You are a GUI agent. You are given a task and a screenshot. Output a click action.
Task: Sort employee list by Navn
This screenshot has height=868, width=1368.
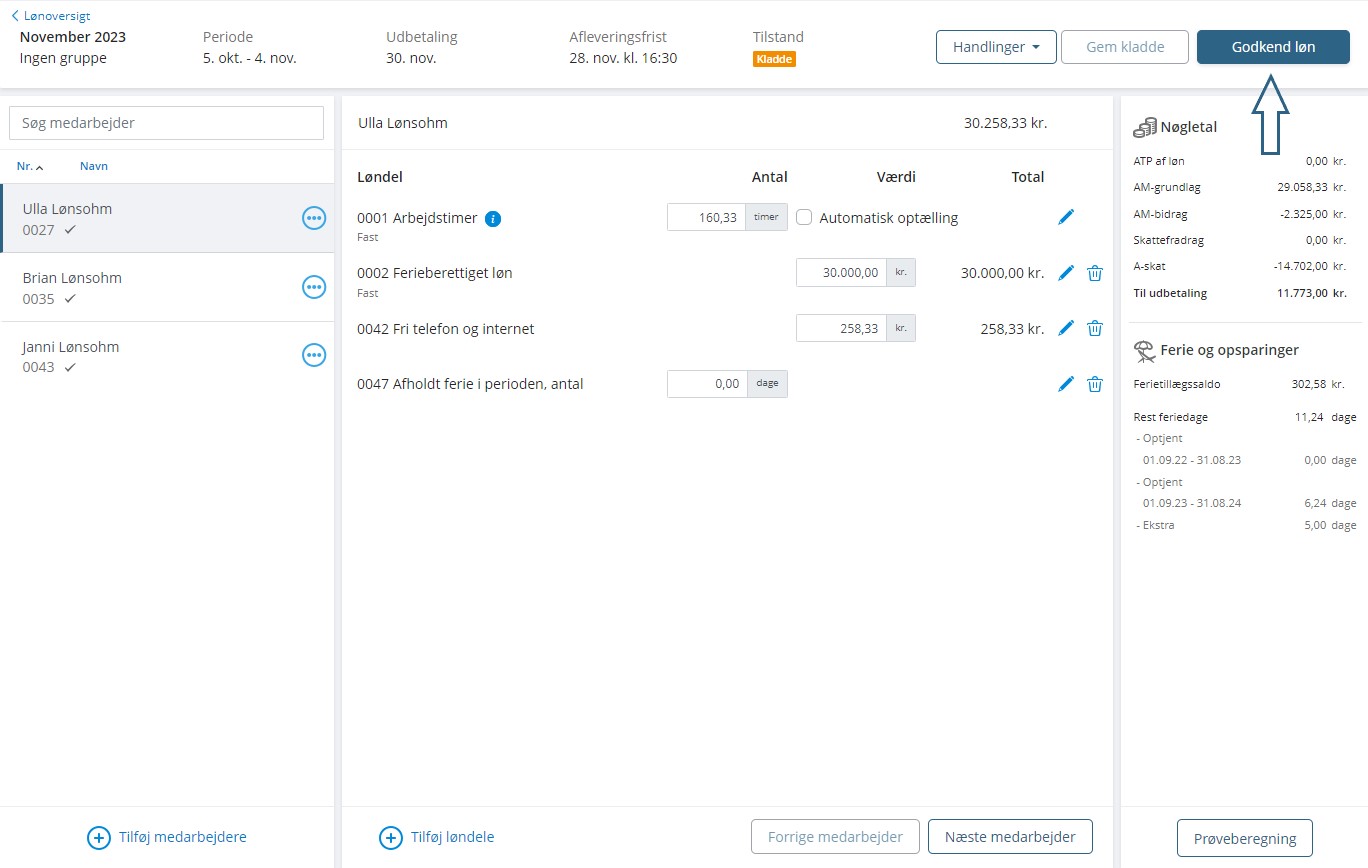[x=94, y=166]
